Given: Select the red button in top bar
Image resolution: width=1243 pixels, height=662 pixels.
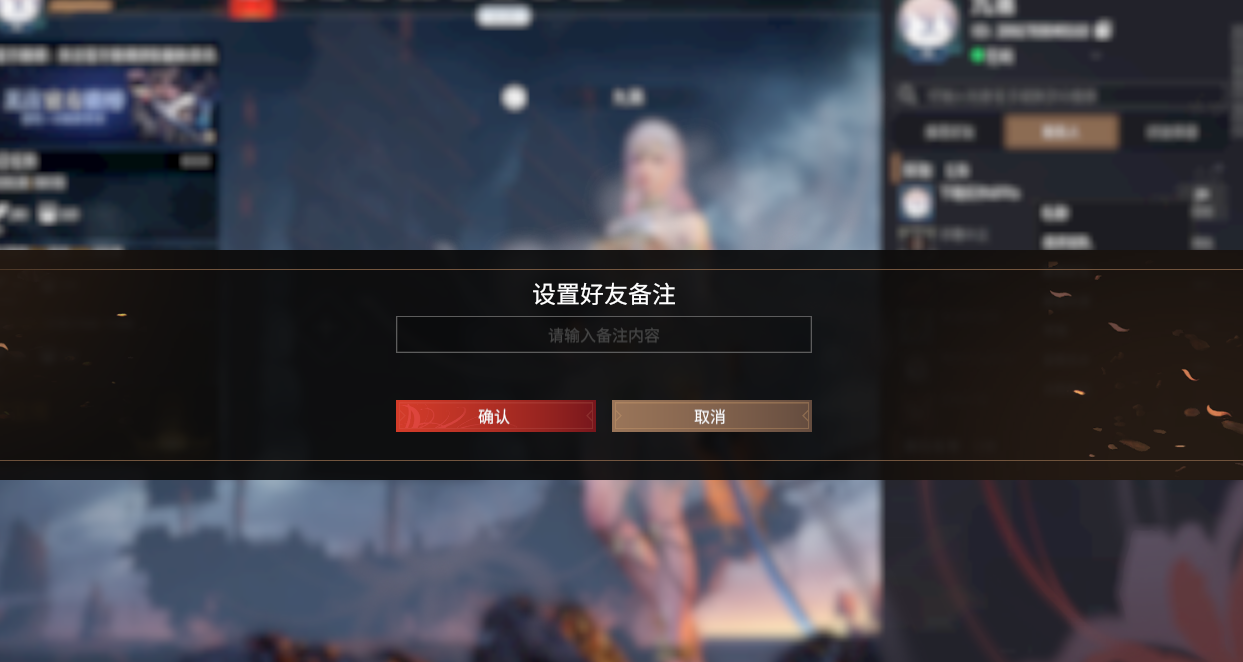Looking at the screenshot, I should click(251, 9).
